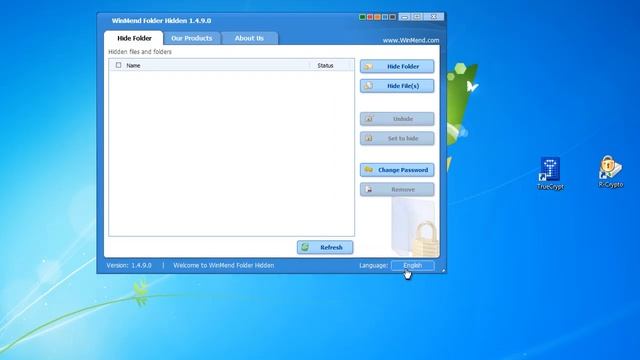Switch to the Hide Folder tab
The height and width of the screenshot is (360, 640).
click(x=134, y=38)
